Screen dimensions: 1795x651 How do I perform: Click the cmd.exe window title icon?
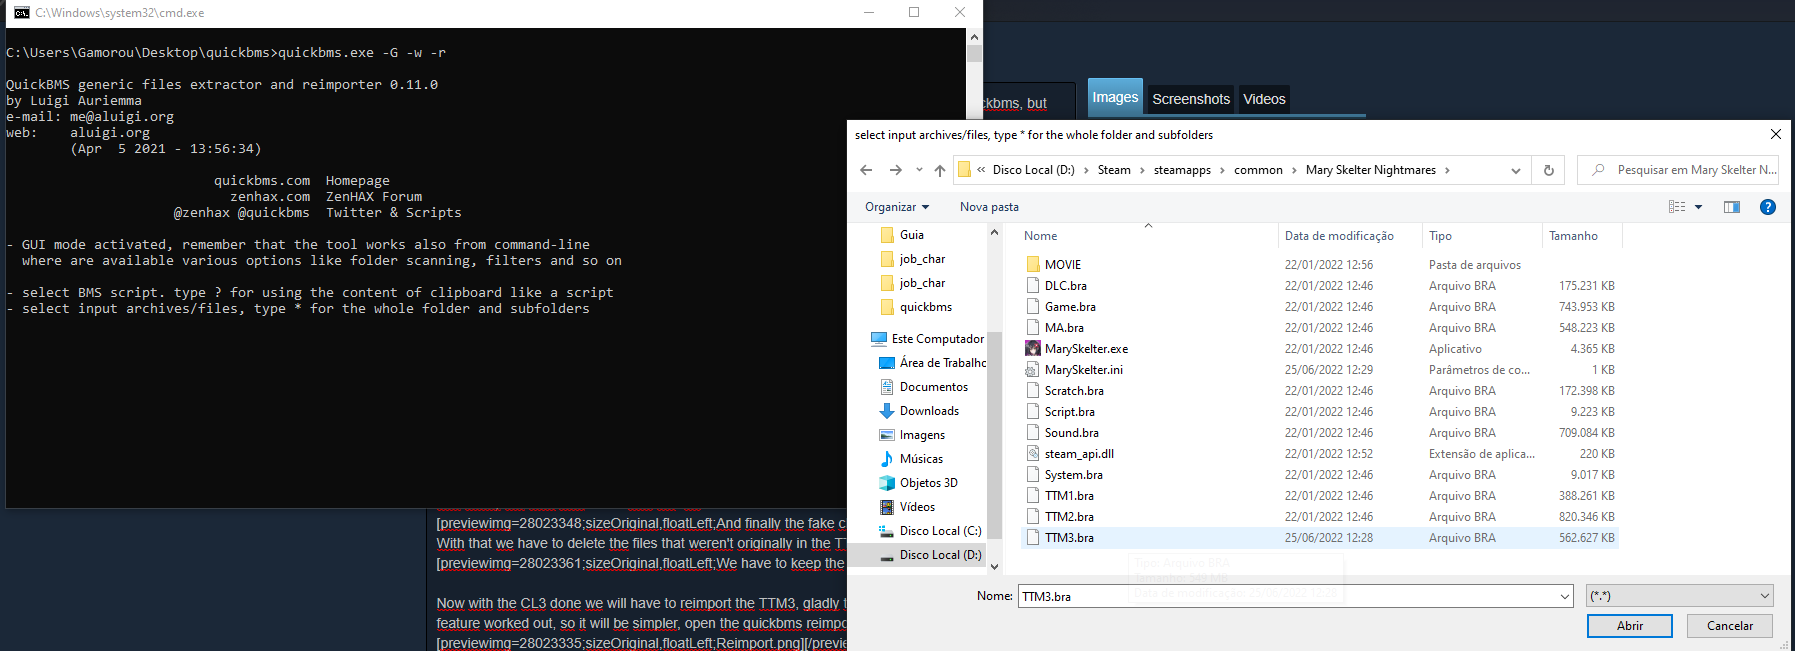pyautogui.click(x=21, y=13)
